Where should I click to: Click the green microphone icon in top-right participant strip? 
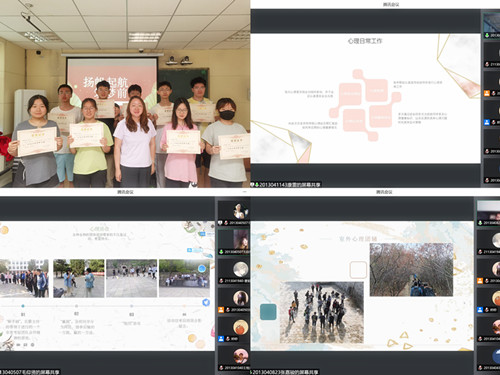(x=487, y=35)
